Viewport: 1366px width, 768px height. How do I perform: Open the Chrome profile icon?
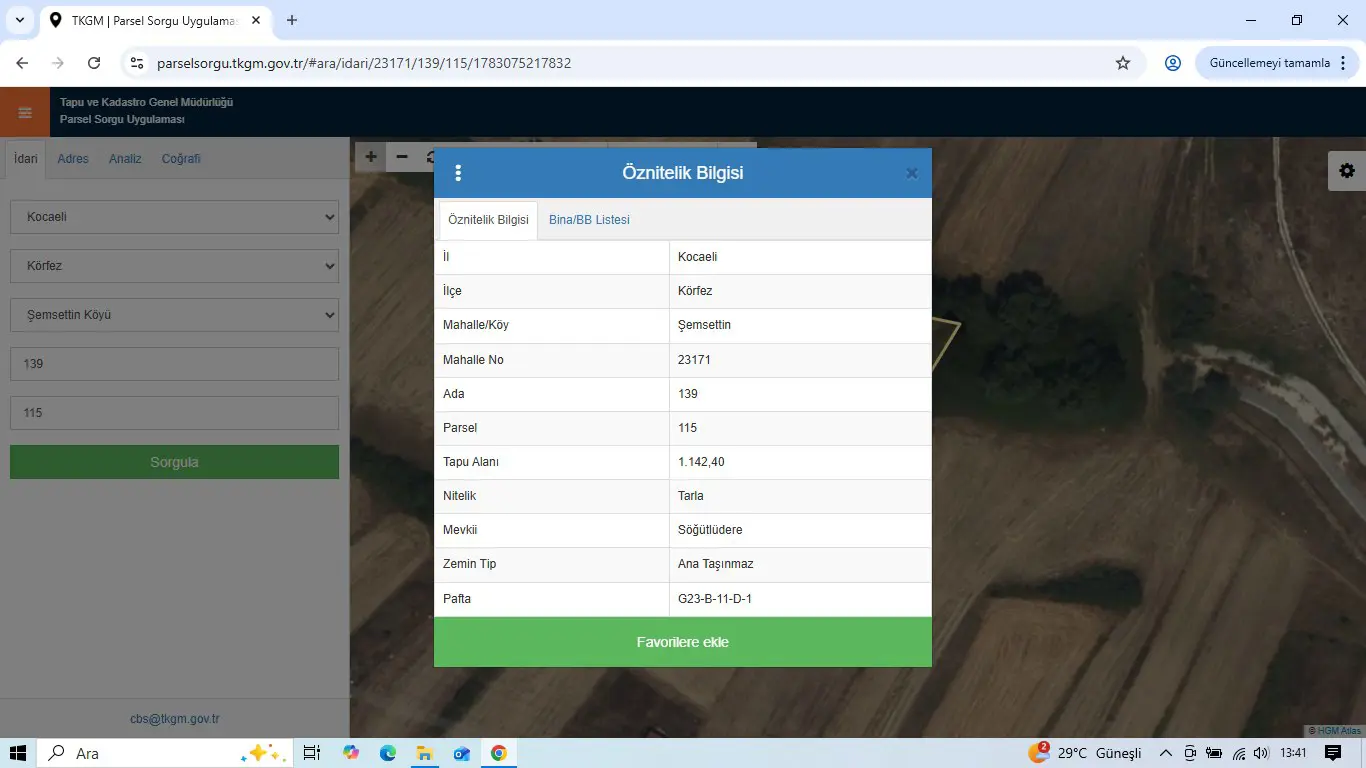tap(1173, 63)
